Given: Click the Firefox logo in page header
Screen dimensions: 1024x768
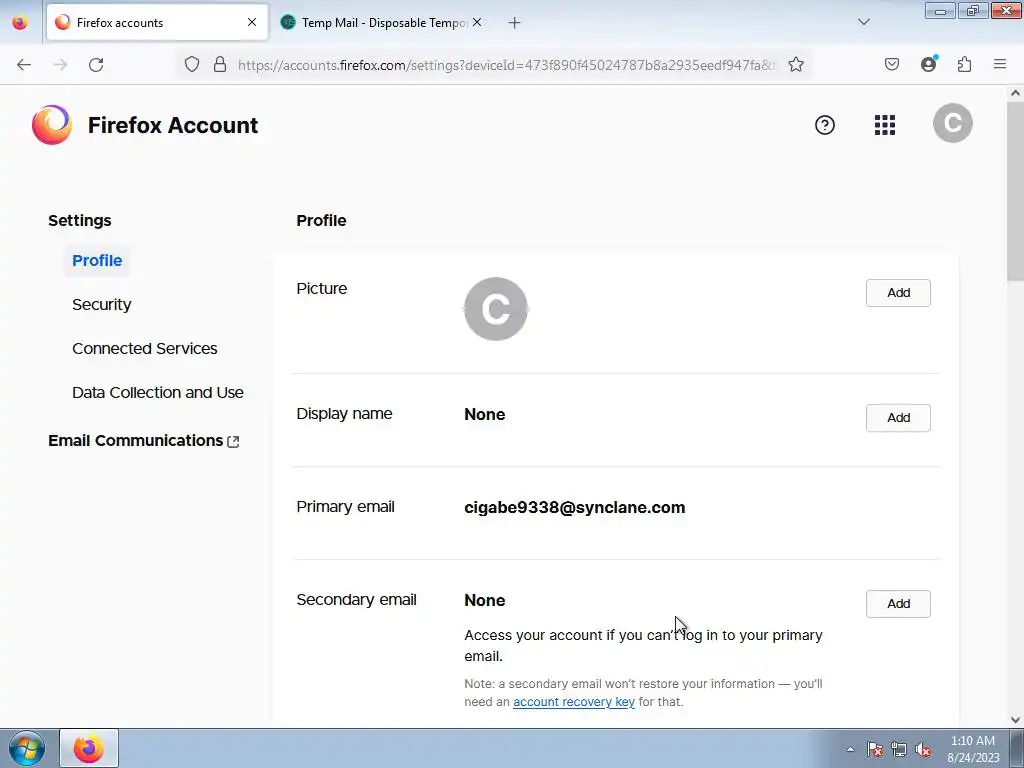Looking at the screenshot, I should coord(52,125).
